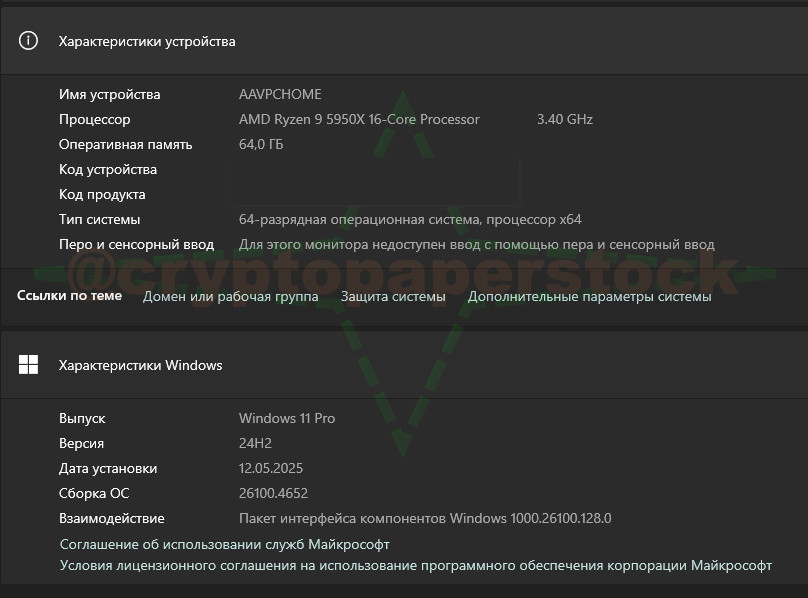Screen dimensions: 808x598
Task: Click the 64,0 ГБ memory value
Action: click(x=261, y=144)
